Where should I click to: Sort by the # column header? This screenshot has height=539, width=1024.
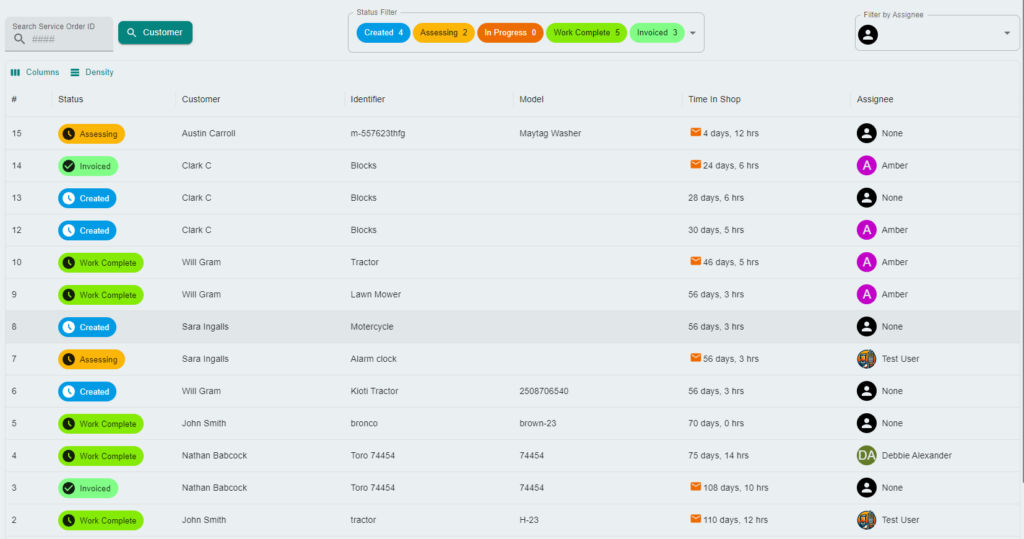click(x=14, y=99)
